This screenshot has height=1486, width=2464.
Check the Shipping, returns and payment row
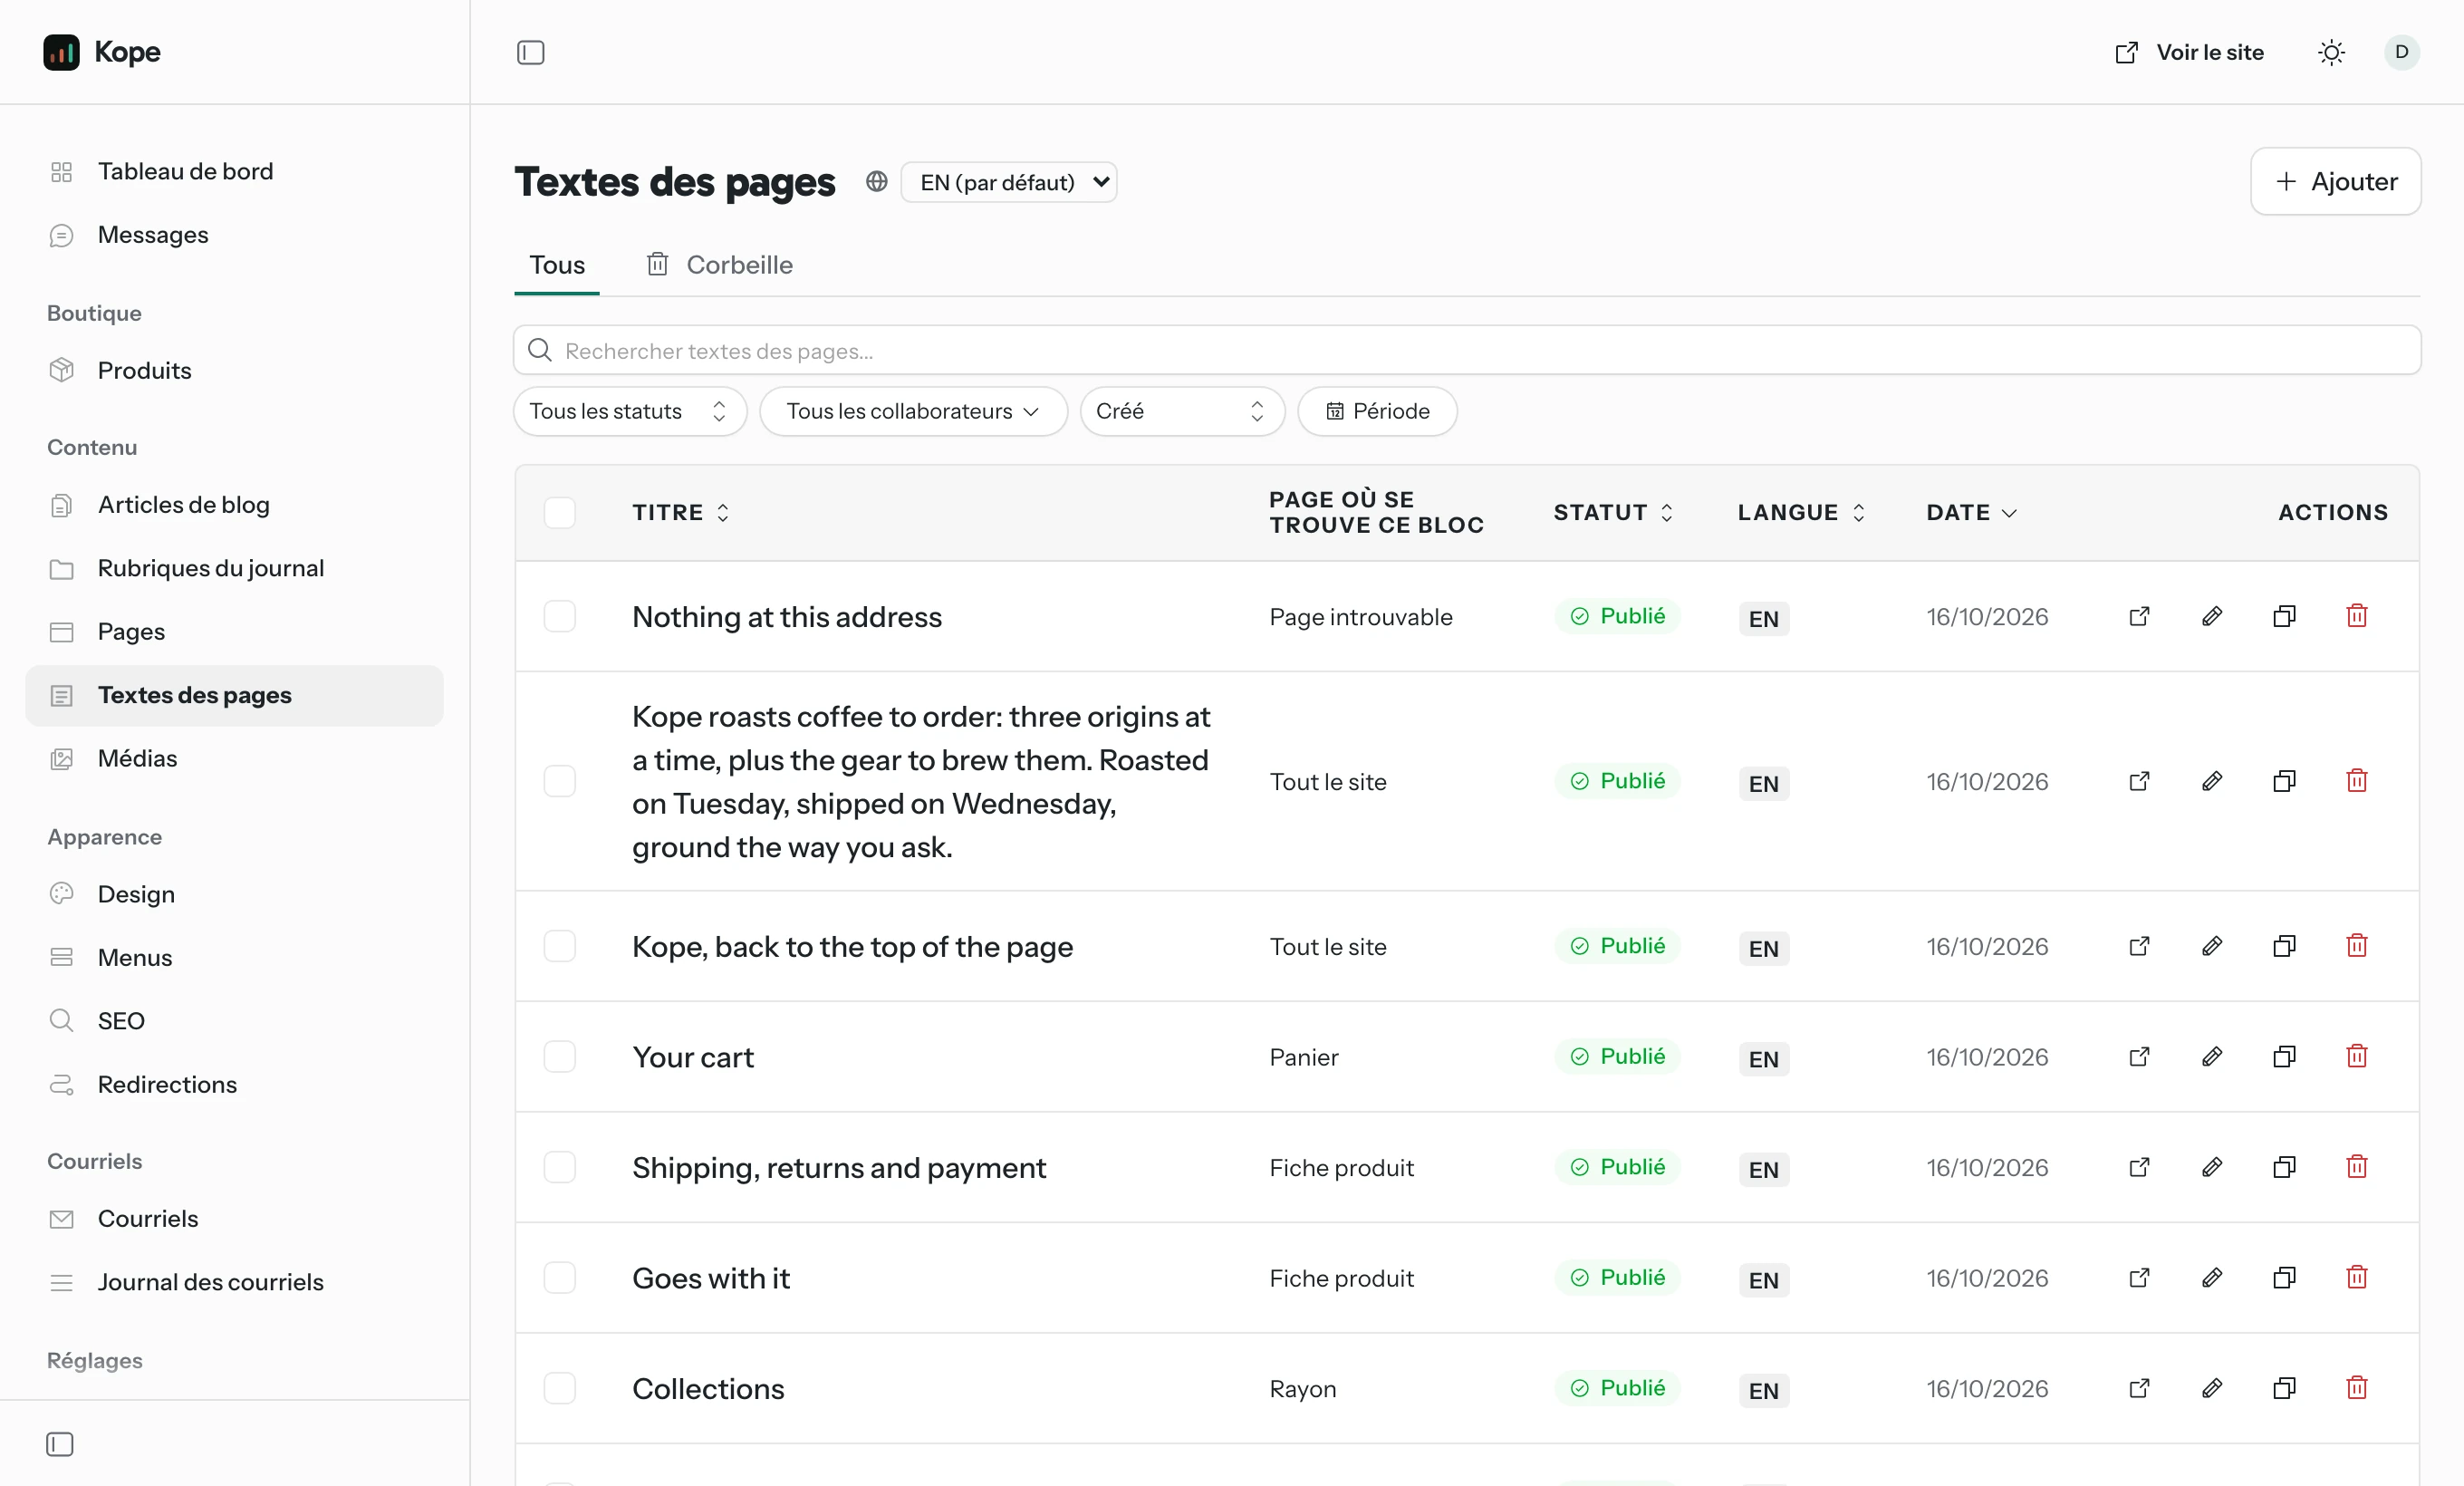pyautogui.click(x=559, y=1167)
